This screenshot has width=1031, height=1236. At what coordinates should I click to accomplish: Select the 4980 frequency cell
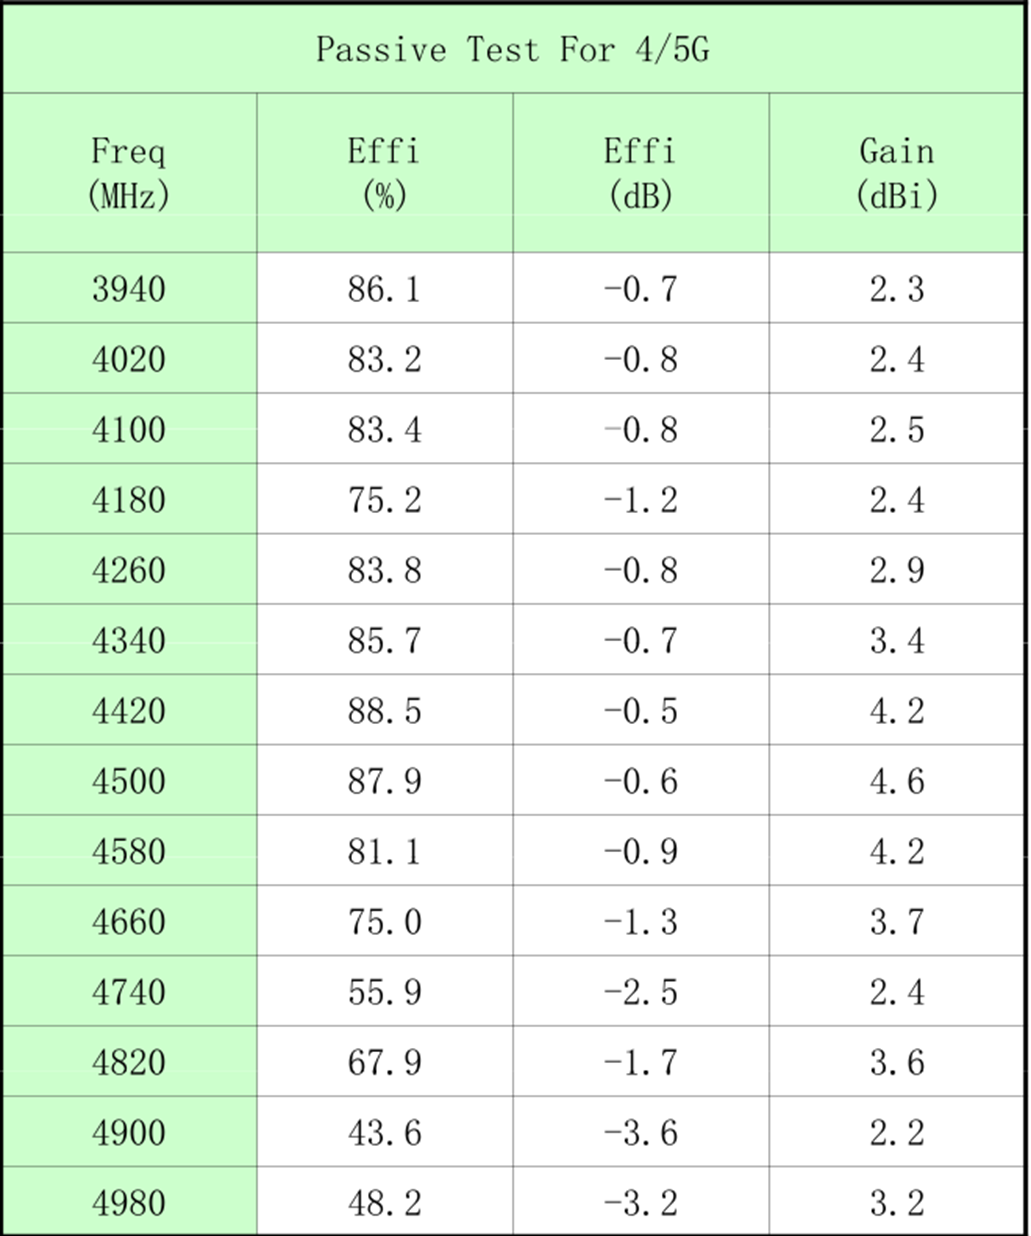coord(129,1203)
